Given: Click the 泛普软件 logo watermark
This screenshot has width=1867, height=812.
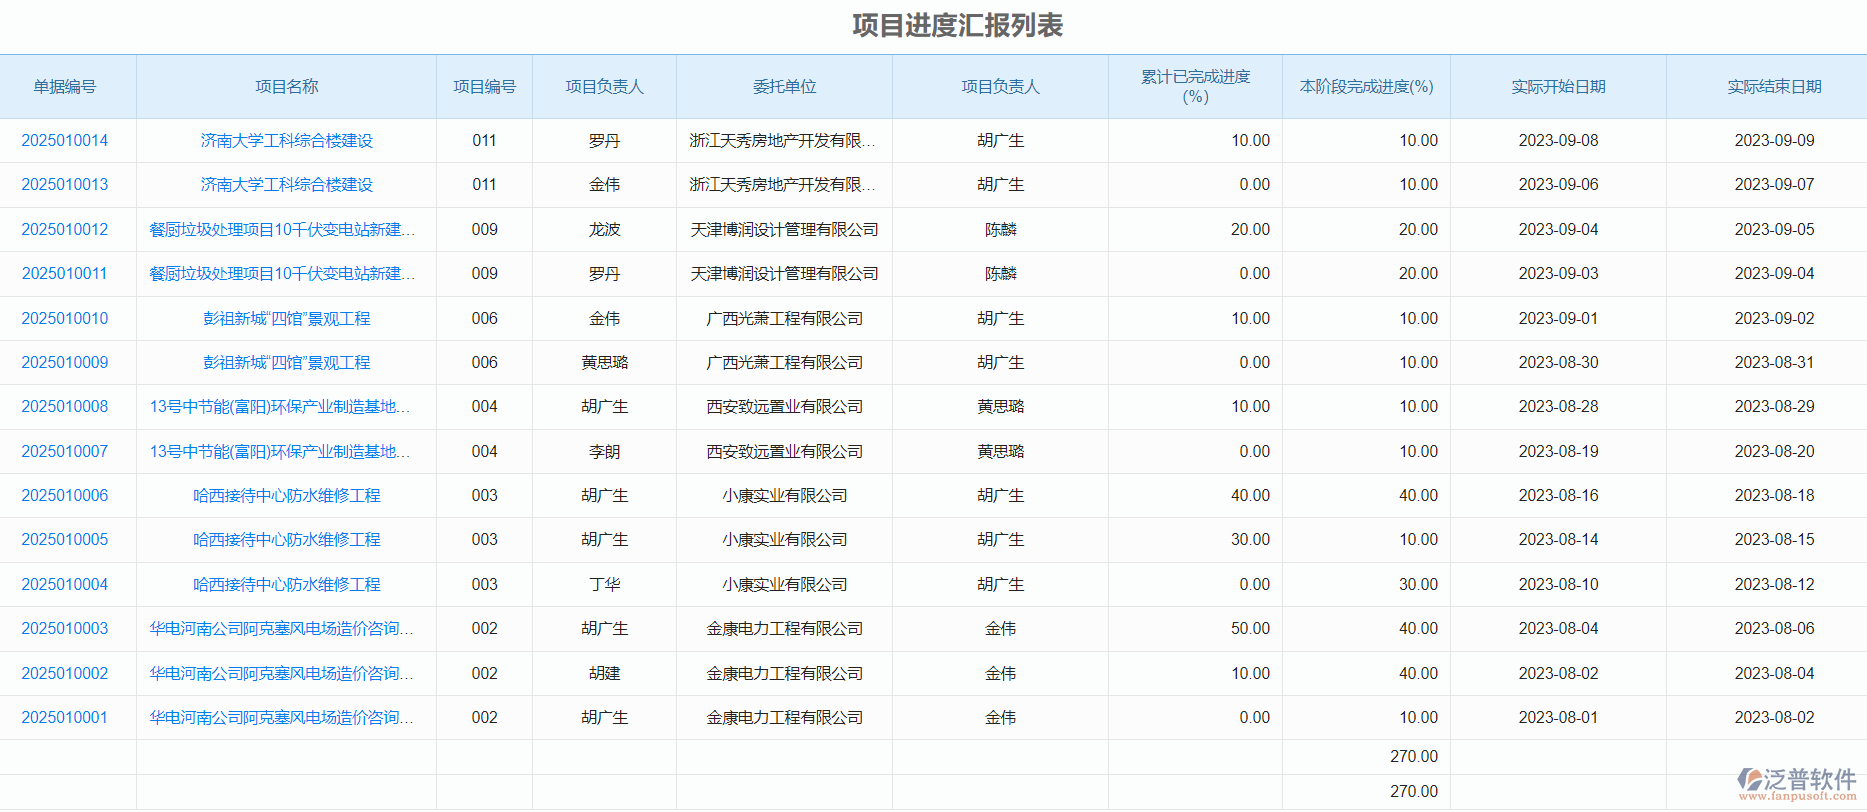Looking at the screenshot, I should (1797, 783).
